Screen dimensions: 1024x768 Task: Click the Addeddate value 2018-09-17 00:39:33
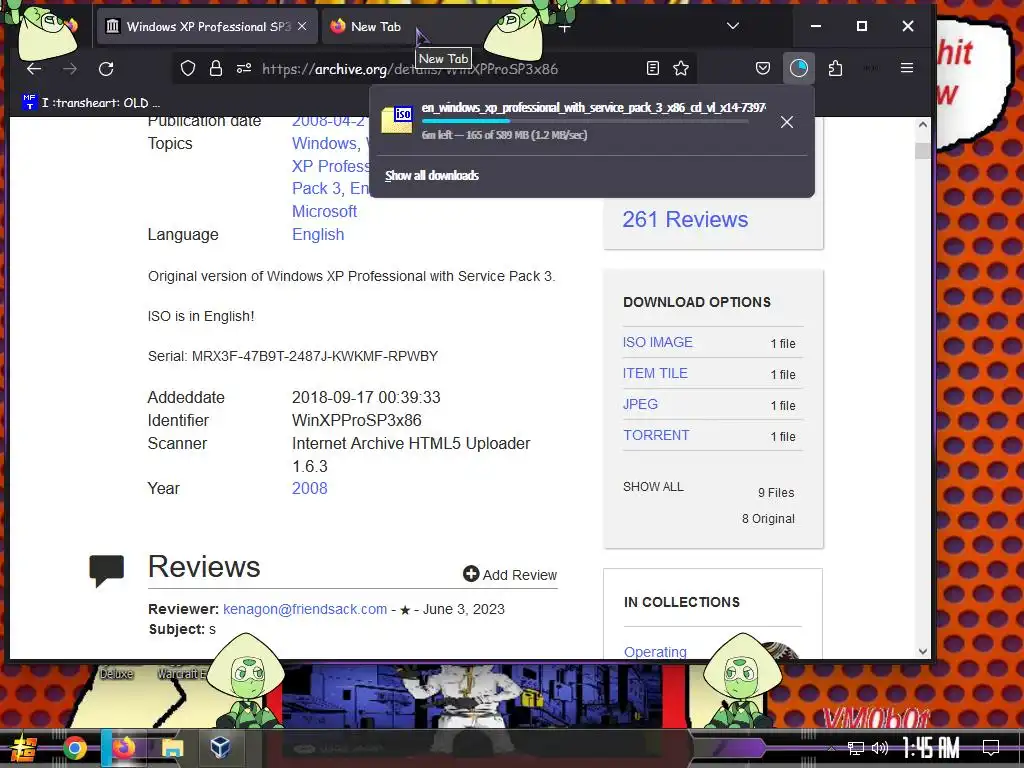pyautogui.click(x=366, y=398)
